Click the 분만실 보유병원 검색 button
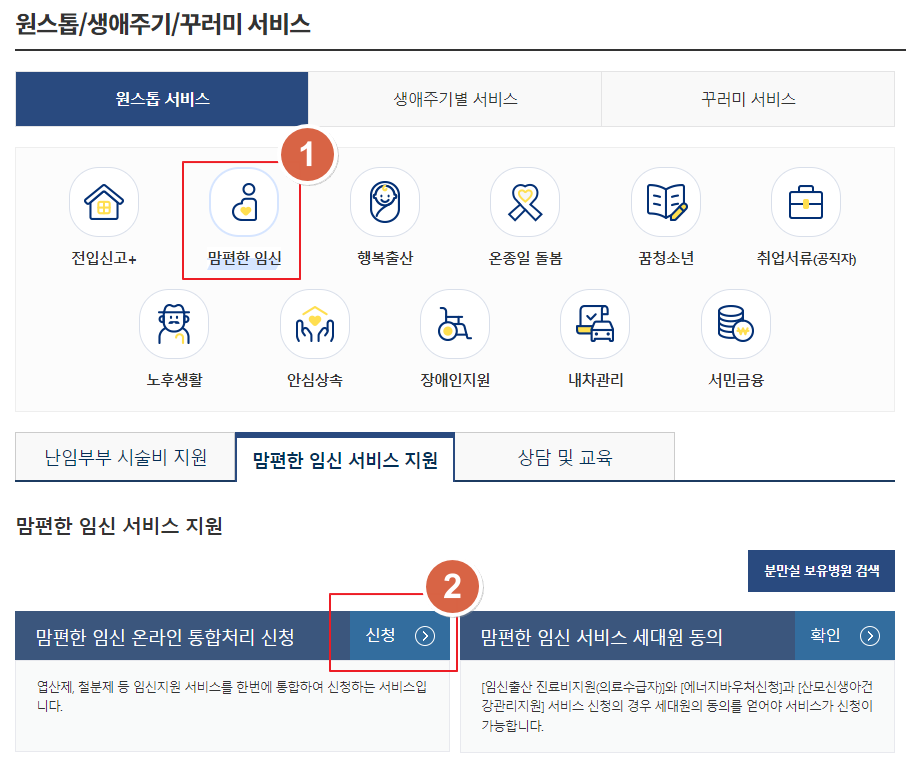This screenshot has width=906, height=767. click(x=821, y=571)
